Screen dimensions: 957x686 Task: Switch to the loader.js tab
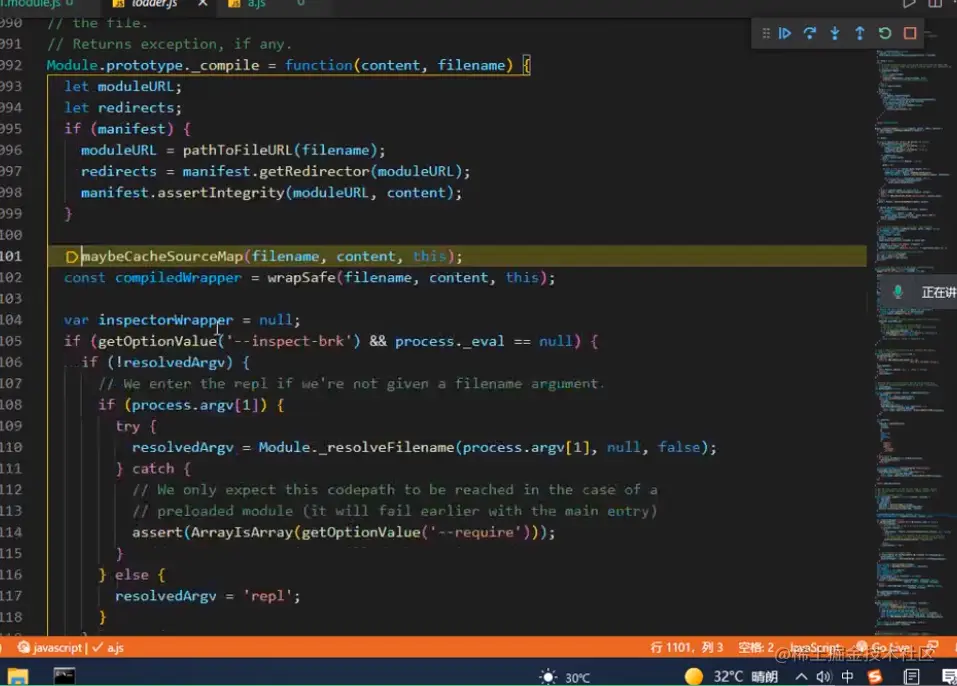(154, 4)
